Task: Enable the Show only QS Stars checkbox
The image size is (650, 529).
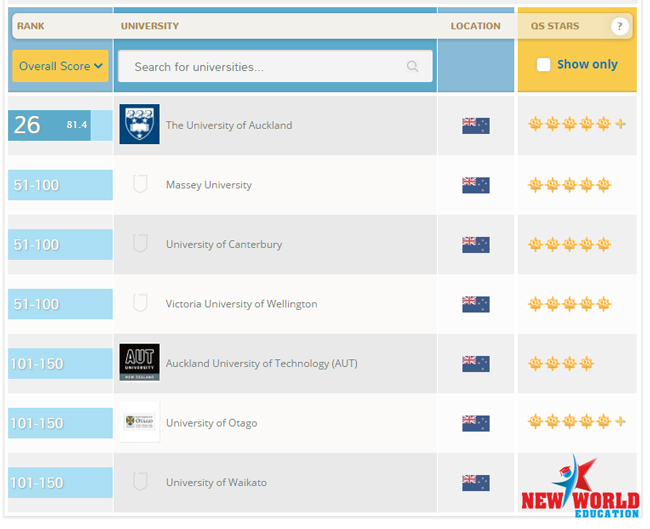Action: (544, 65)
